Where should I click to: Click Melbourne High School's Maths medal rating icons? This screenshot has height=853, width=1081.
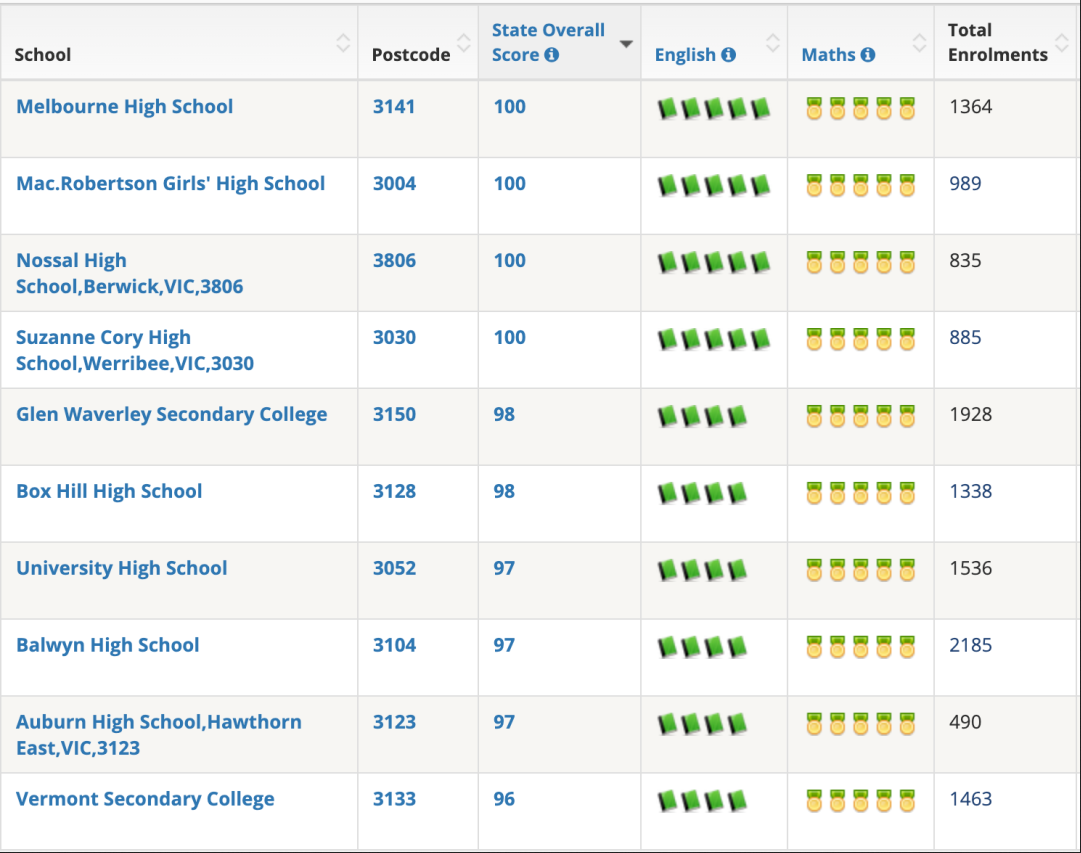860,108
